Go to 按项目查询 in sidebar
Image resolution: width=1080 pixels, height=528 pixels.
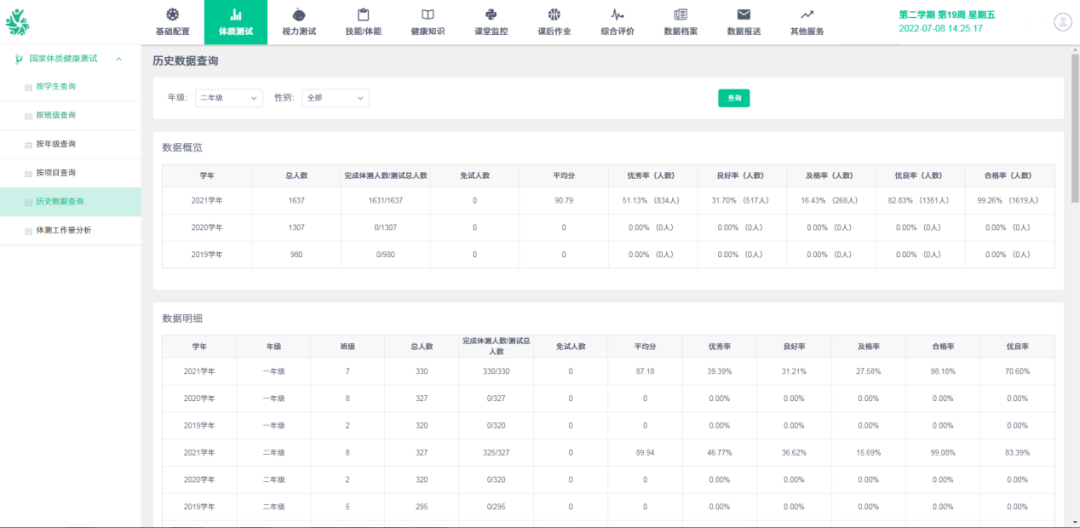[x=70, y=172]
